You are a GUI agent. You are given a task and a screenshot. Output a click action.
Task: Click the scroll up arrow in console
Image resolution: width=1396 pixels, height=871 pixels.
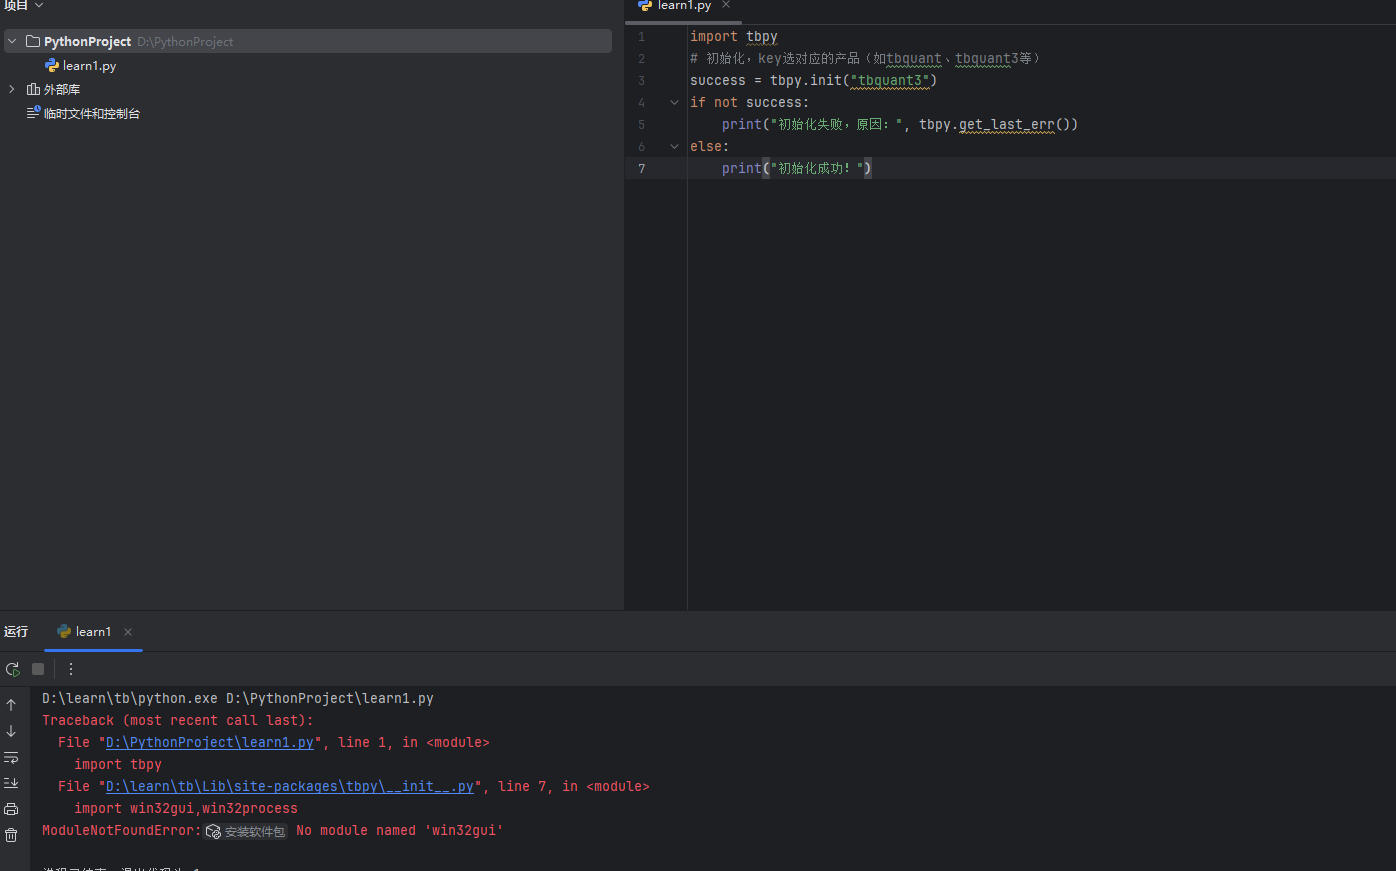click(11, 705)
